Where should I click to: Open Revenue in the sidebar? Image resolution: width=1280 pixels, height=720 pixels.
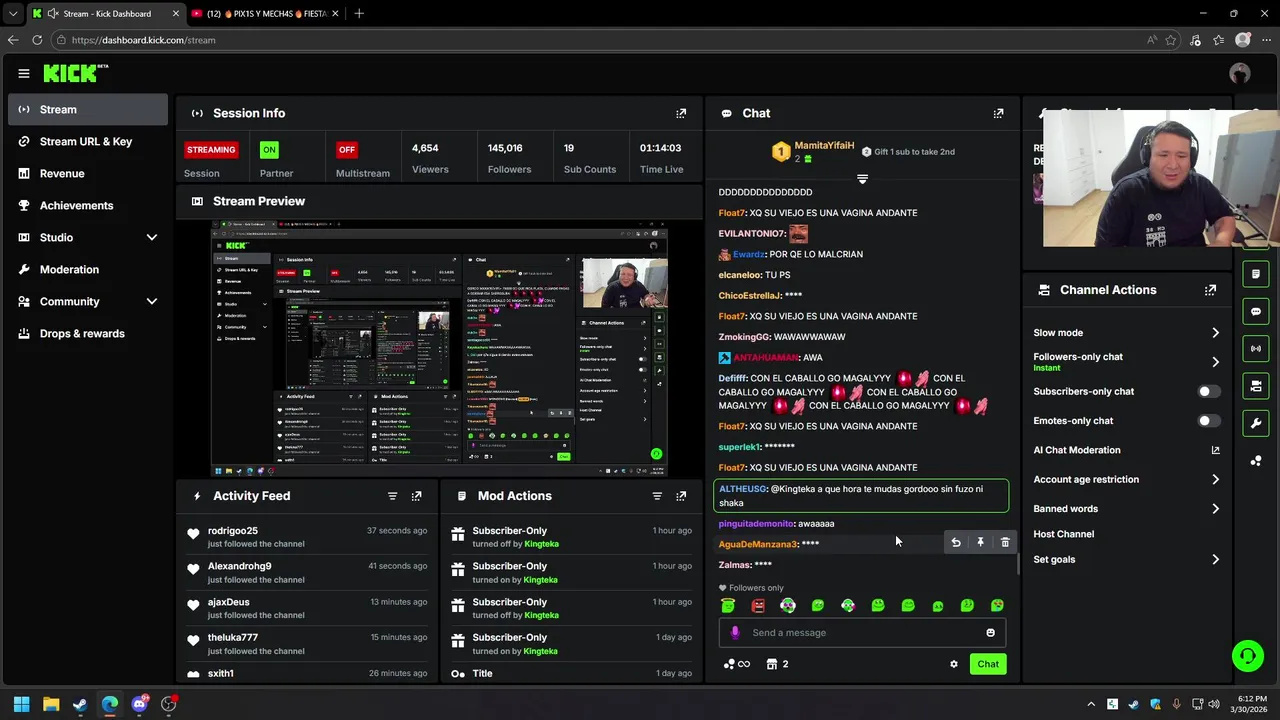tap(87, 173)
